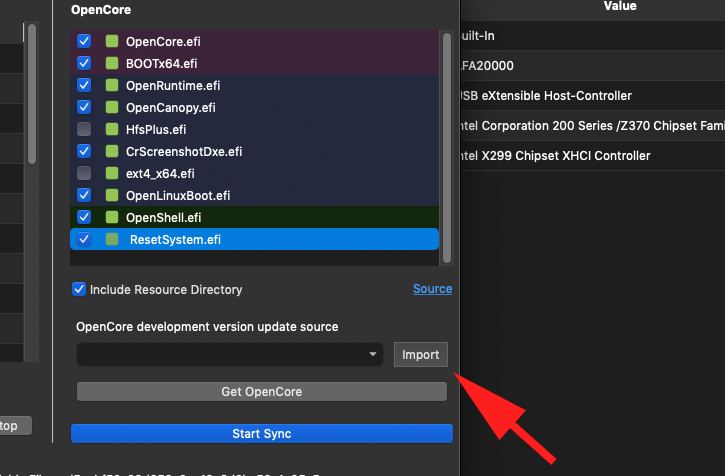Click green status icon beside OpenShell.efi

[x=112, y=217]
